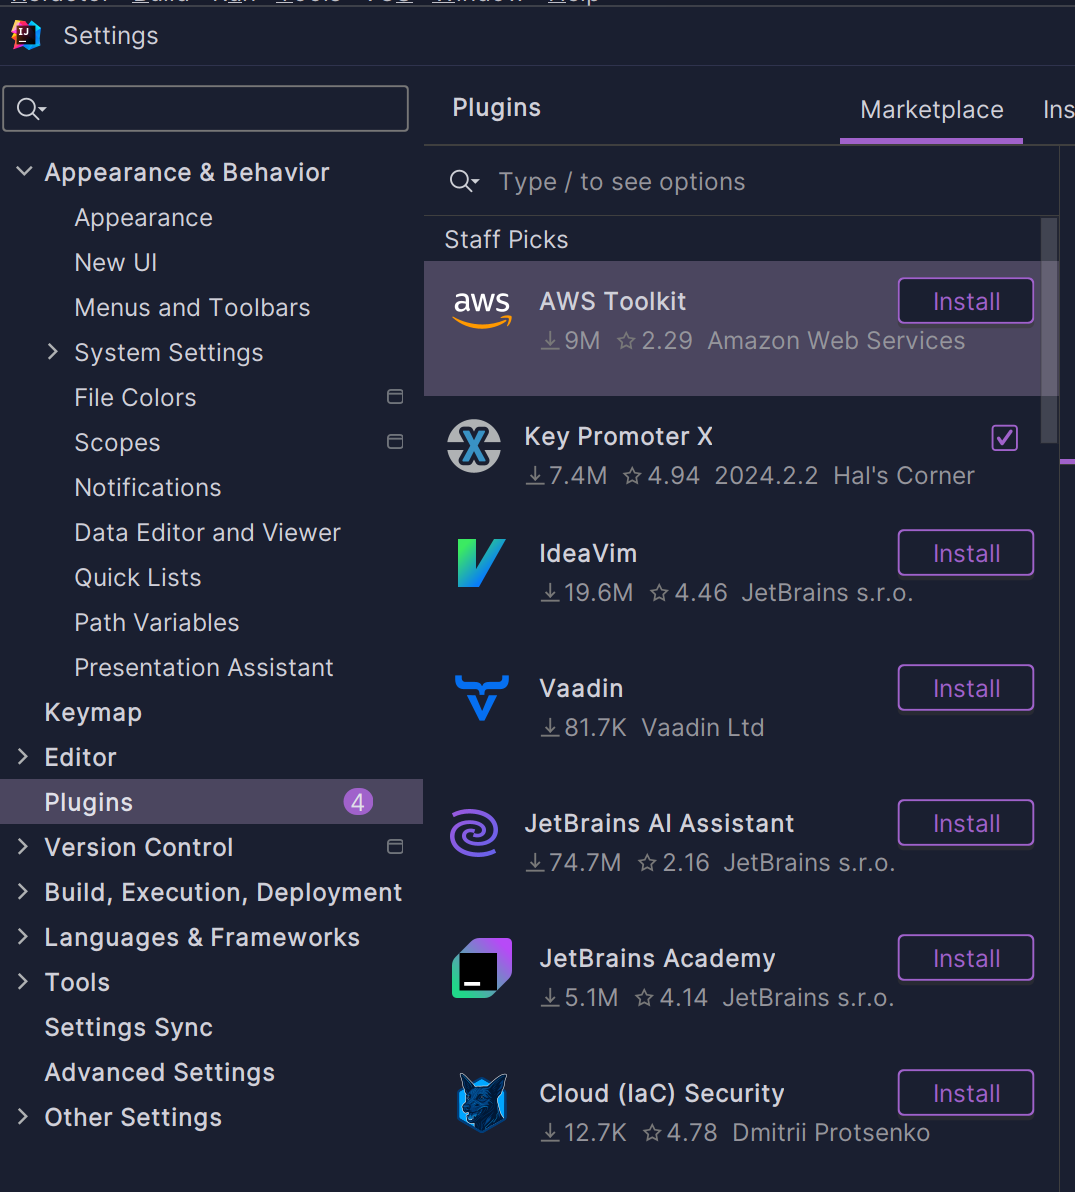Image resolution: width=1075 pixels, height=1192 pixels.
Task: Expand the Editor settings section
Action: pyautogui.click(x=23, y=756)
